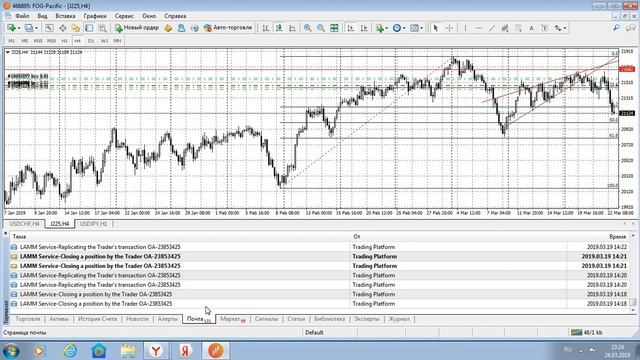The height and width of the screenshot is (360, 640).
Task: Select the equidistant channel tool
Action: [x=505, y=28]
